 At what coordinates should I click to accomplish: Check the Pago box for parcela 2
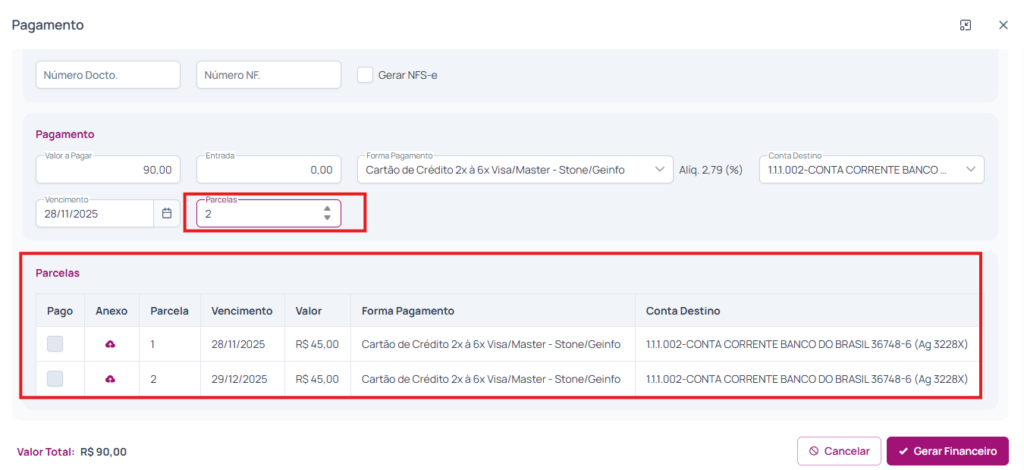point(55,379)
